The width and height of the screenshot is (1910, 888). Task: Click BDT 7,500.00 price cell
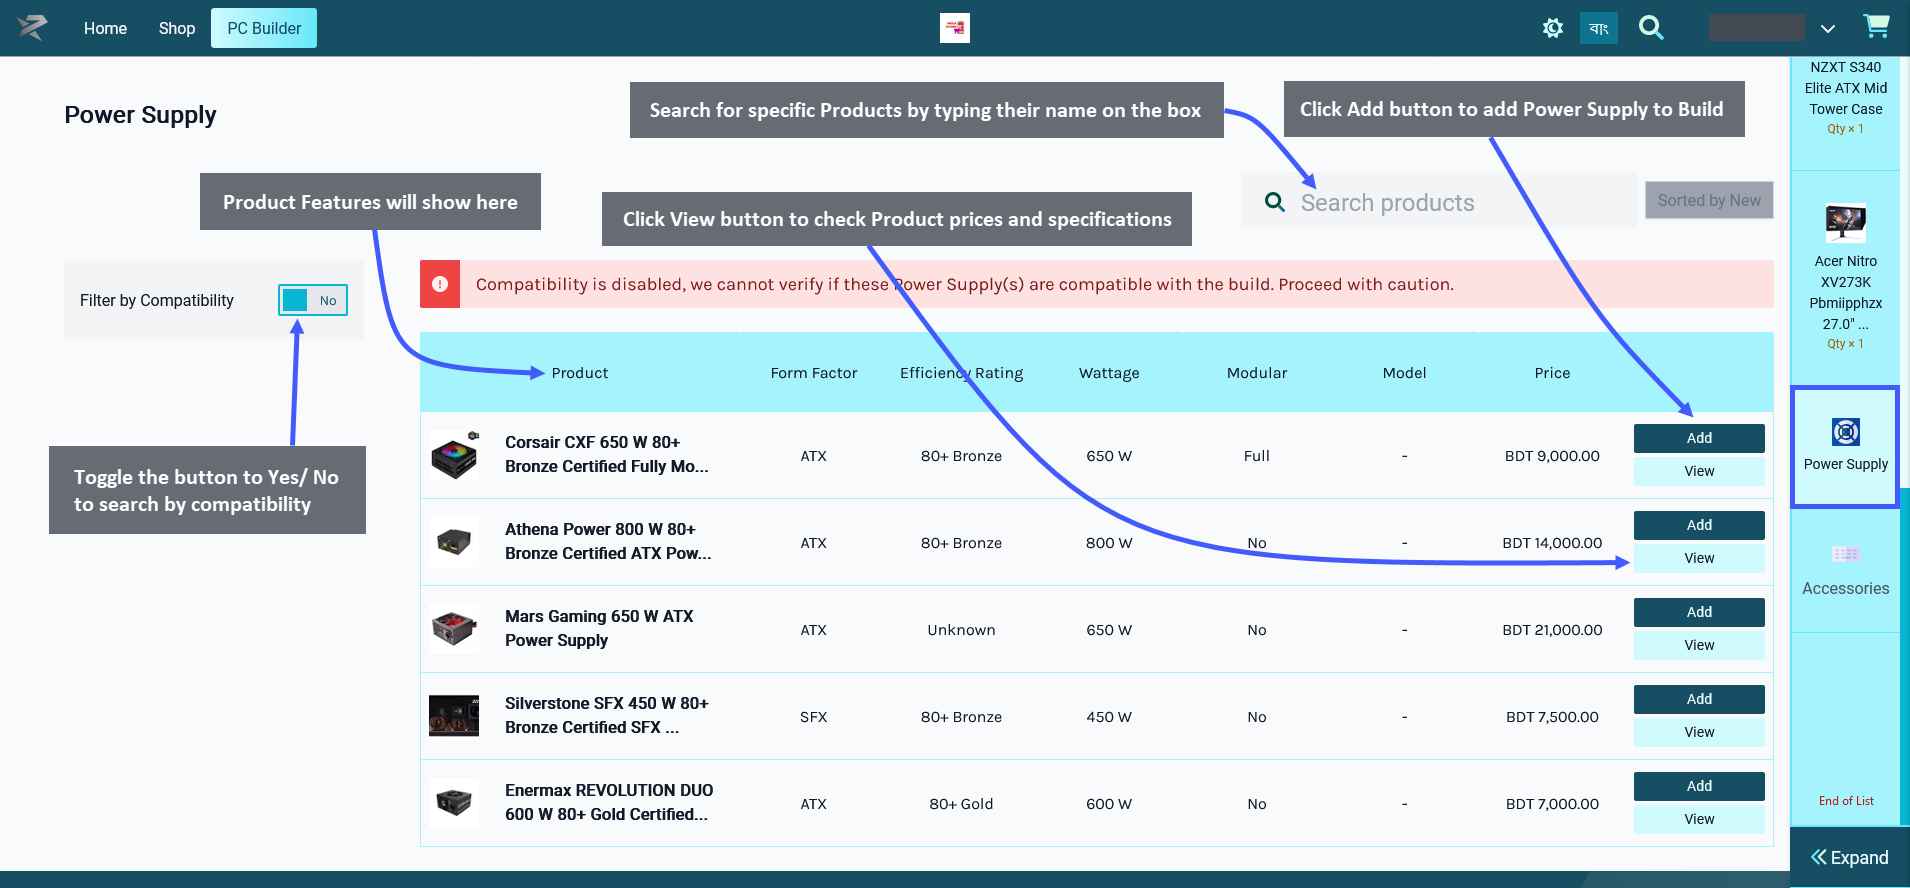[x=1552, y=717]
